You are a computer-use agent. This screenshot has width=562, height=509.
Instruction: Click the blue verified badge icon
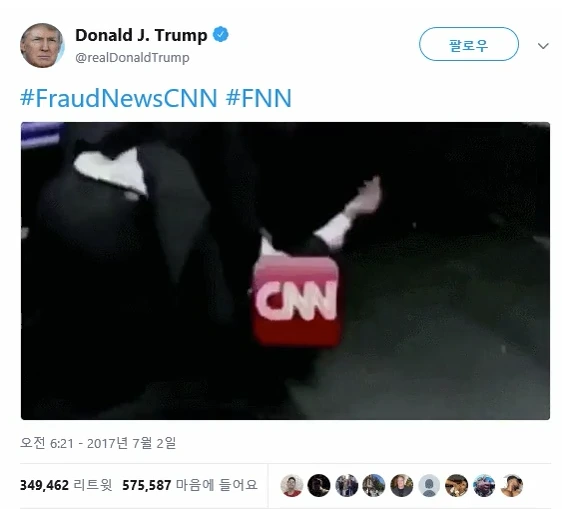click(x=221, y=35)
